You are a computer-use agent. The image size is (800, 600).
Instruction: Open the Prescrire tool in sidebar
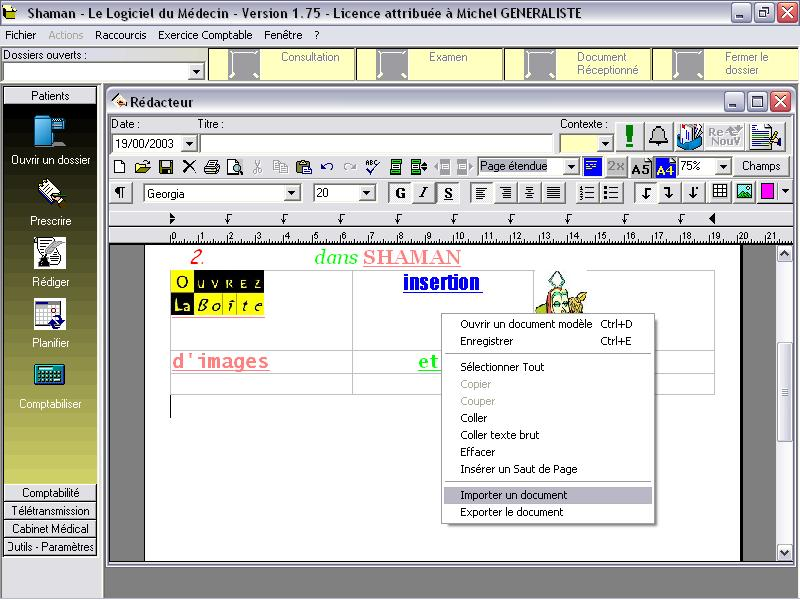coord(50,193)
